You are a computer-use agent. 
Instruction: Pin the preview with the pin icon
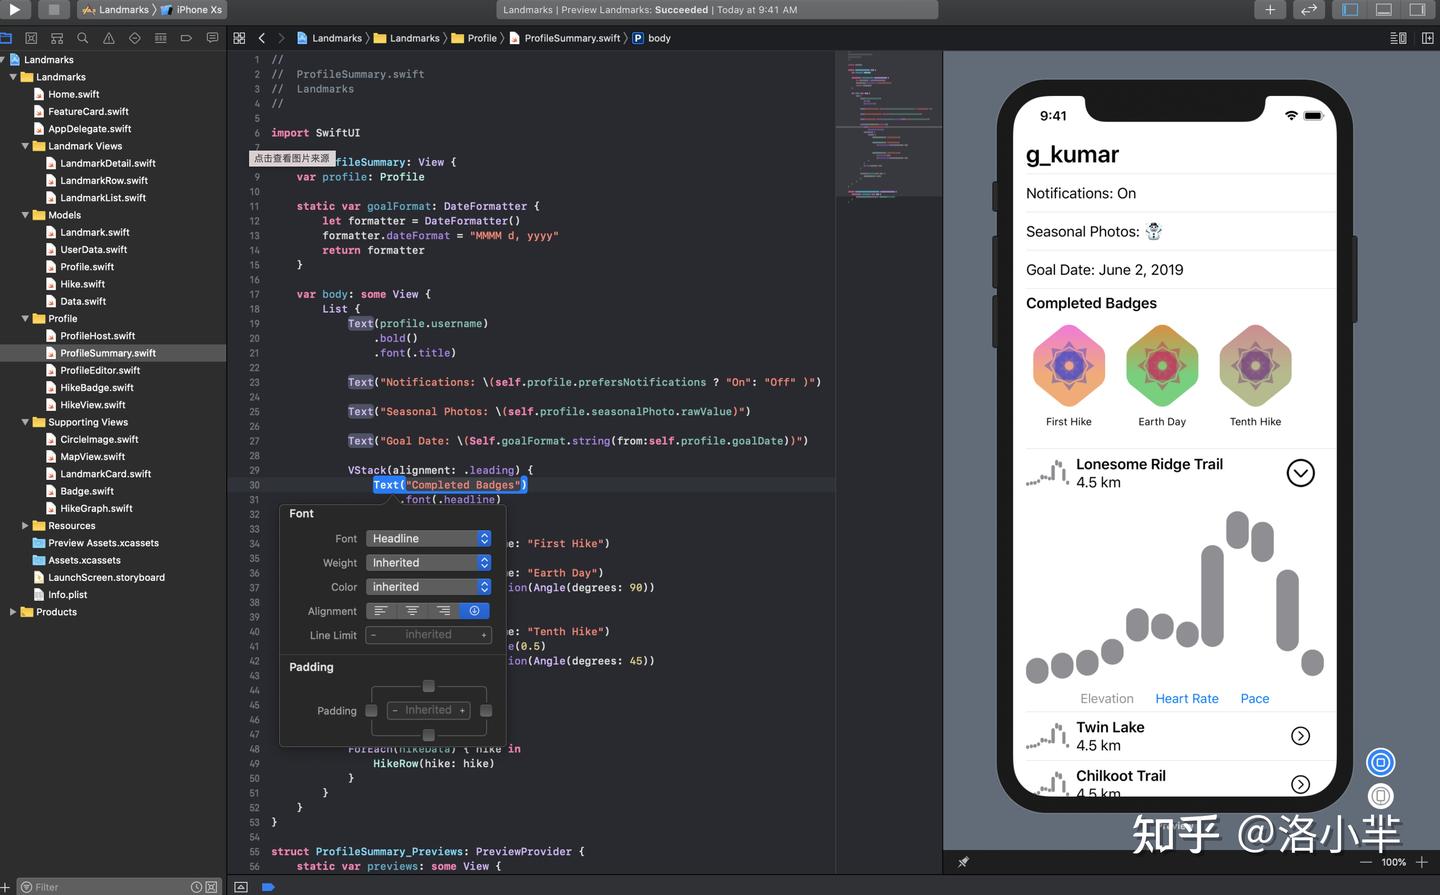click(x=963, y=862)
